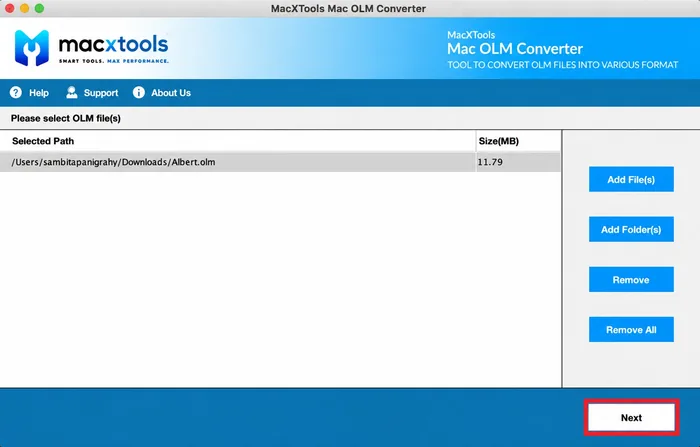Click the Add File(s) button
The width and height of the screenshot is (700, 447).
pos(631,180)
